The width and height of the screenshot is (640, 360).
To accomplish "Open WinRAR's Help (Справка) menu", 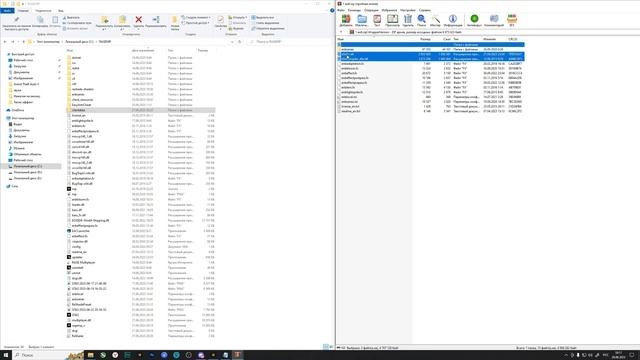I will pyautogui.click(x=425, y=10).
